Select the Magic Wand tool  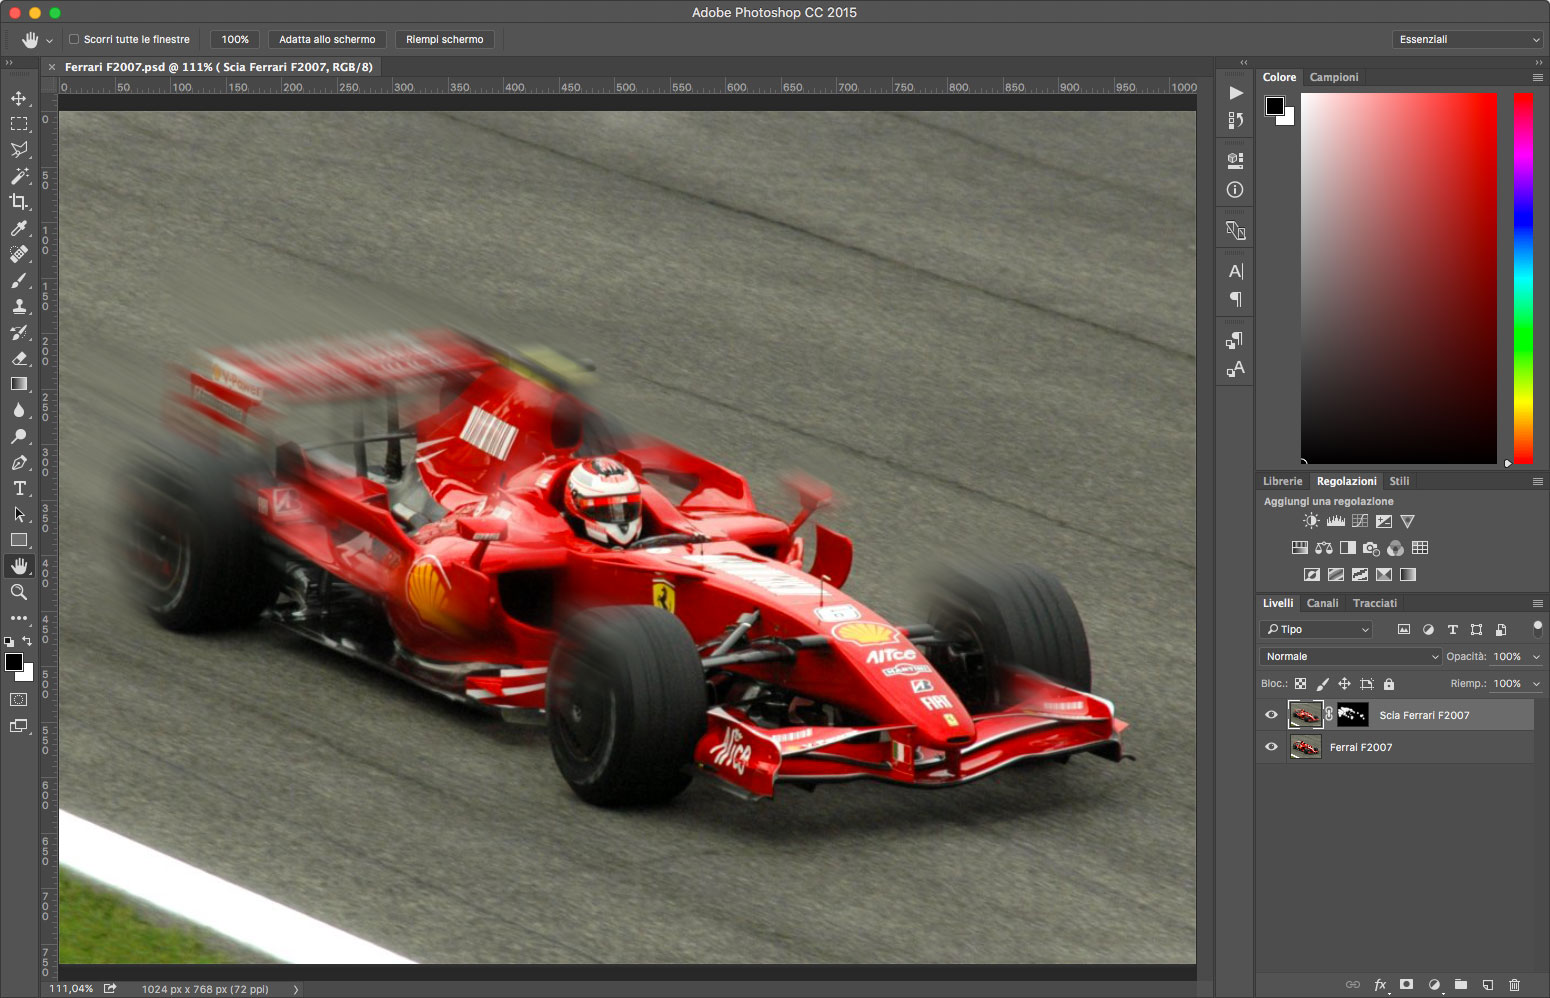[19, 176]
